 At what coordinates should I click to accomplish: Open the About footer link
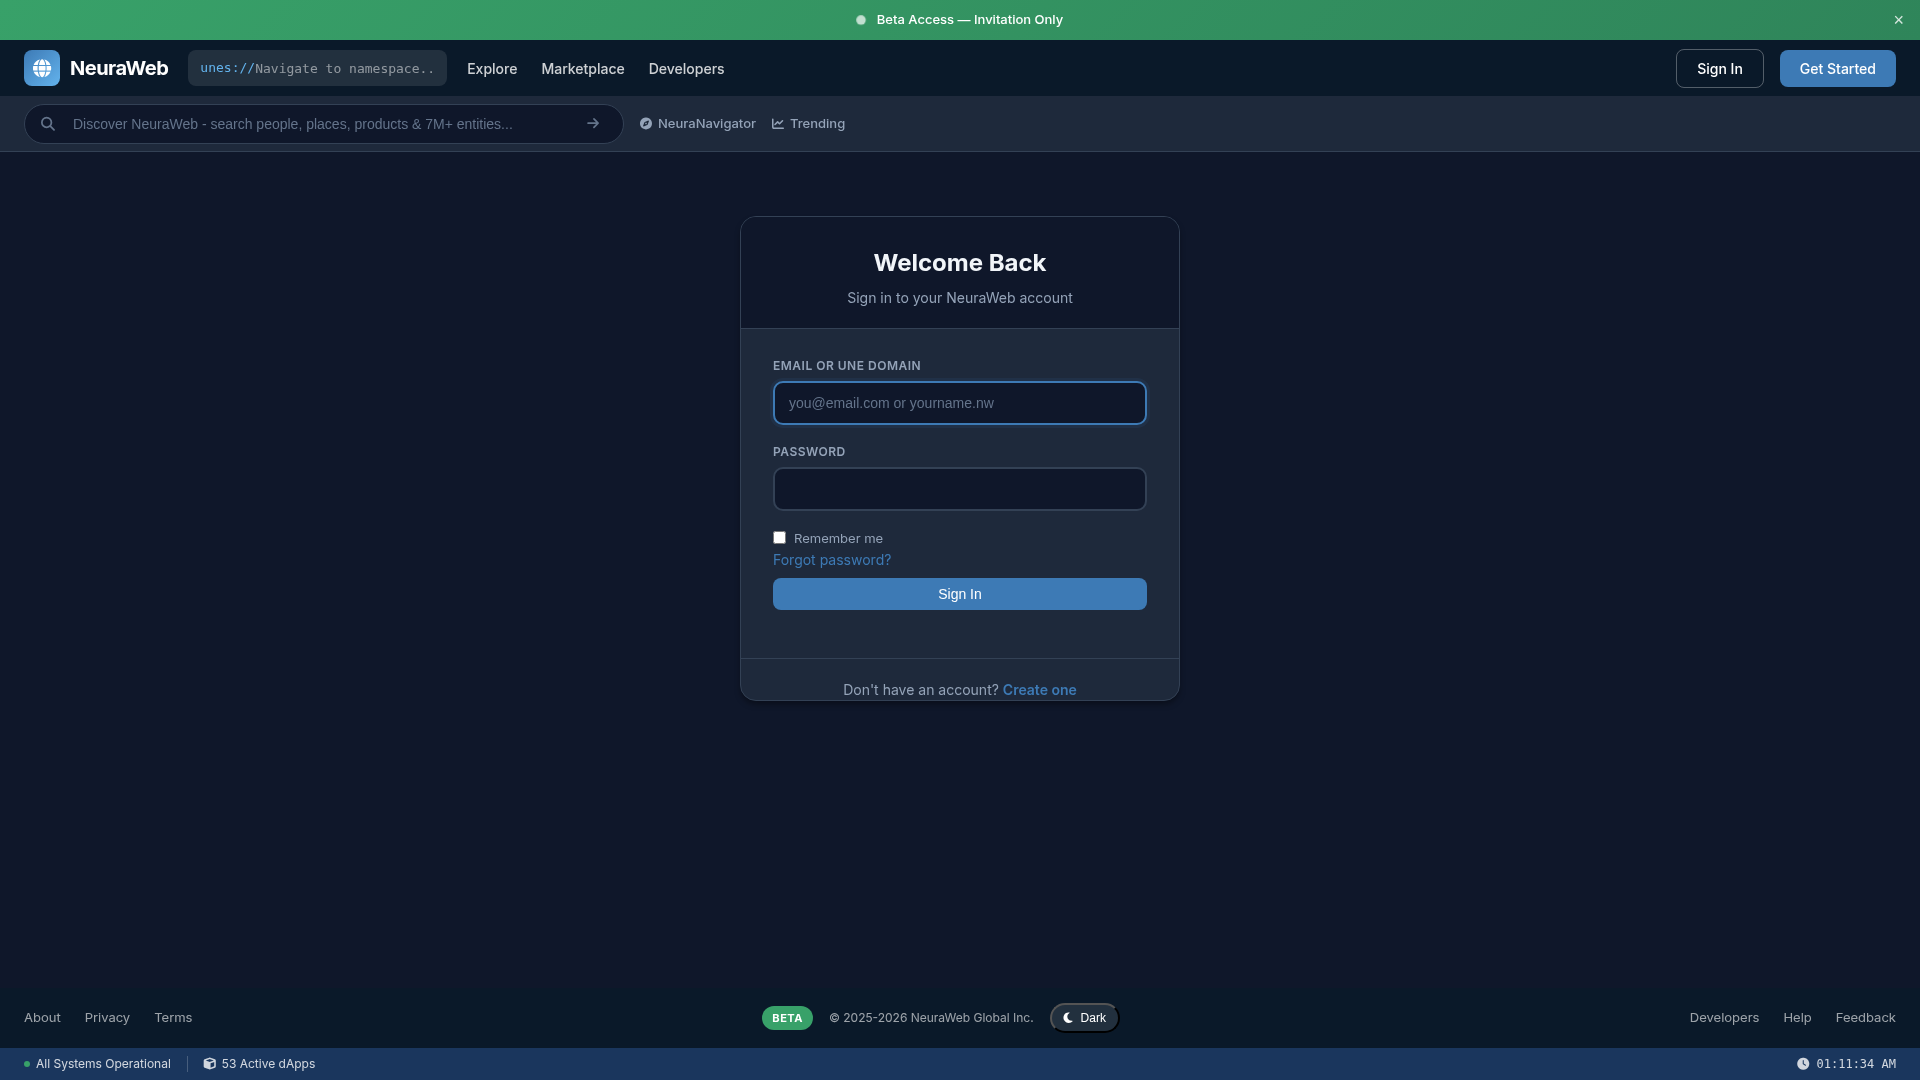coord(42,1018)
